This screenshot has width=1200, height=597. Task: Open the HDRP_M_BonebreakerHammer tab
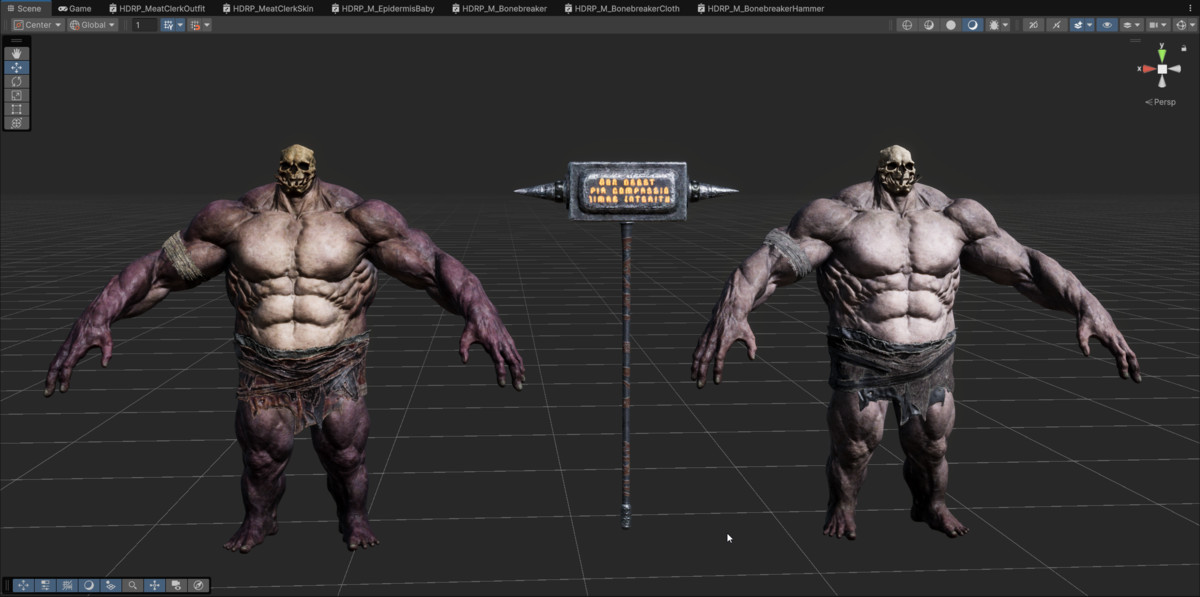tap(759, 8)
